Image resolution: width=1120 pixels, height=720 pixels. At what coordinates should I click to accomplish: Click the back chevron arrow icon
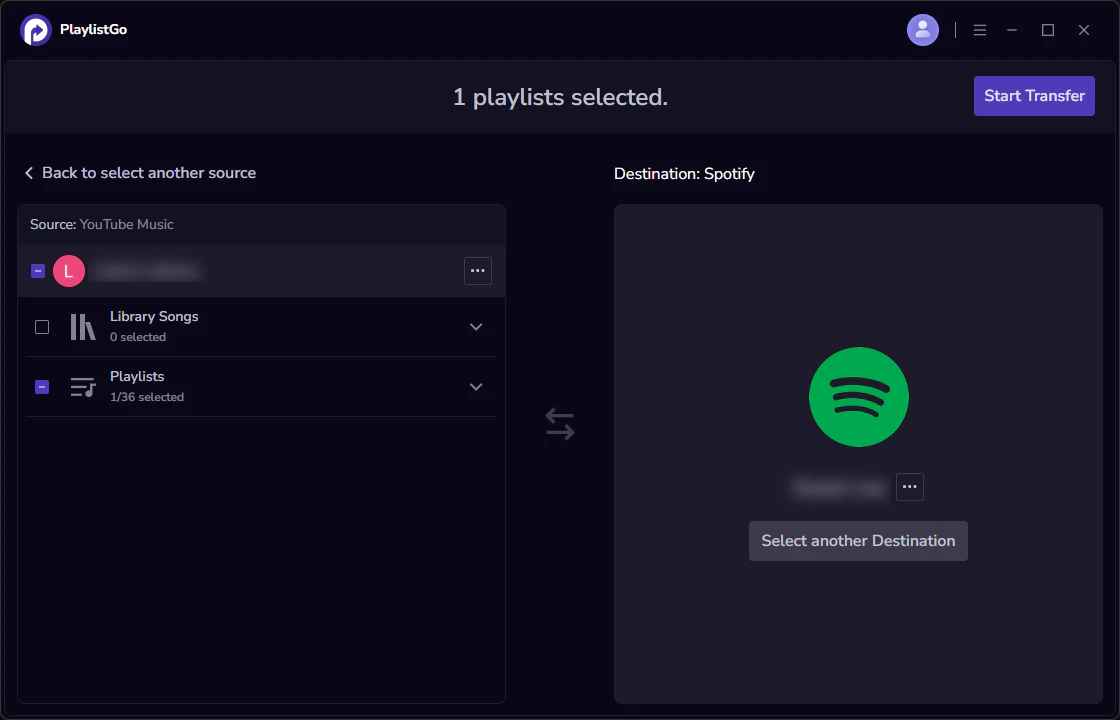coord(29,173)
